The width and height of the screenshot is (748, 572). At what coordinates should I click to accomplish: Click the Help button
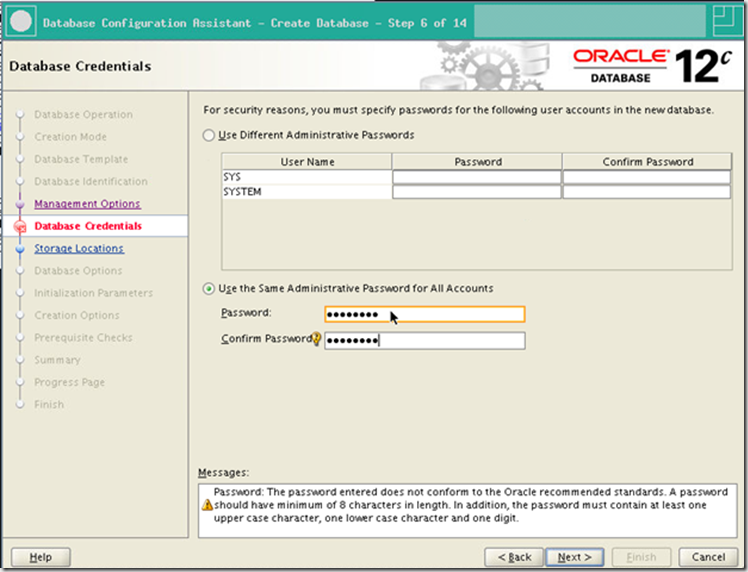[41, 557]
